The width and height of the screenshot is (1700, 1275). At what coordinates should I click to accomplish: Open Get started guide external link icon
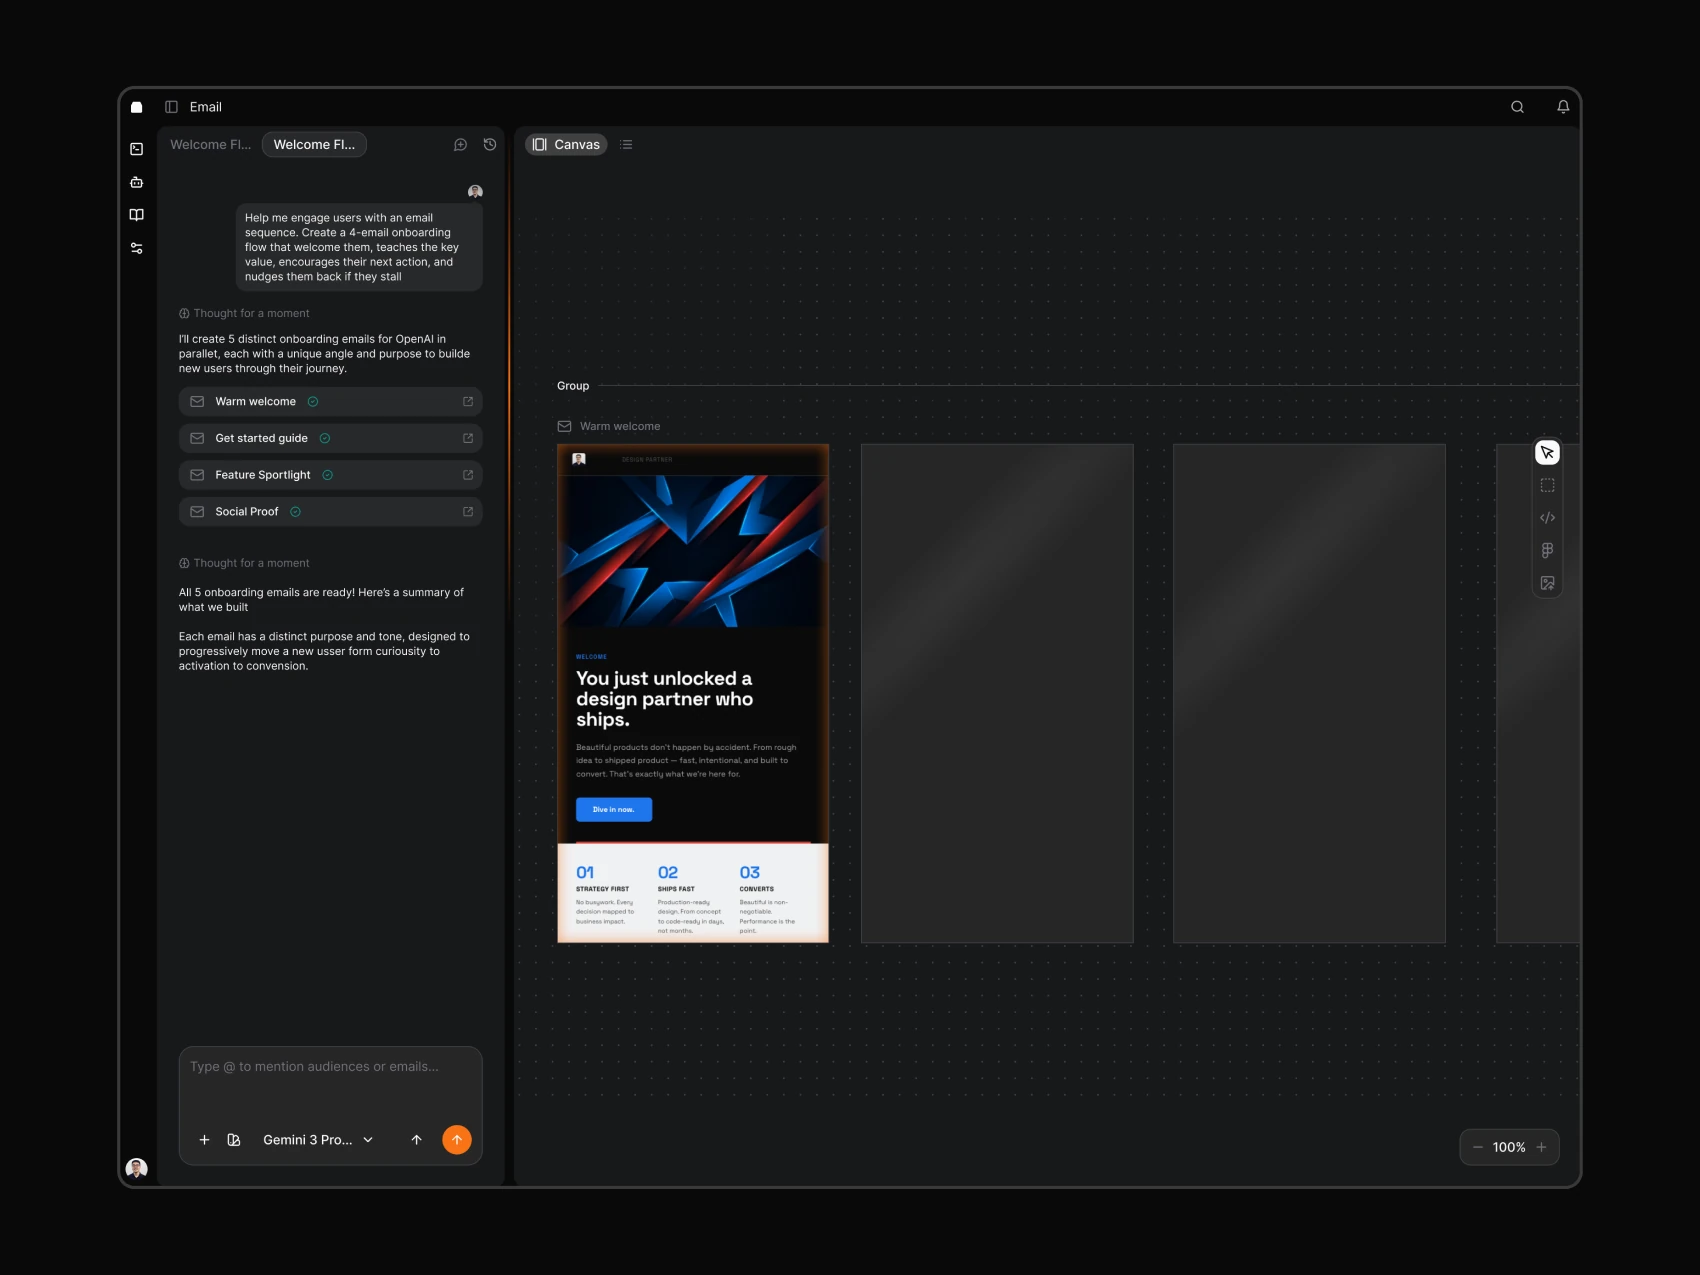468,438
